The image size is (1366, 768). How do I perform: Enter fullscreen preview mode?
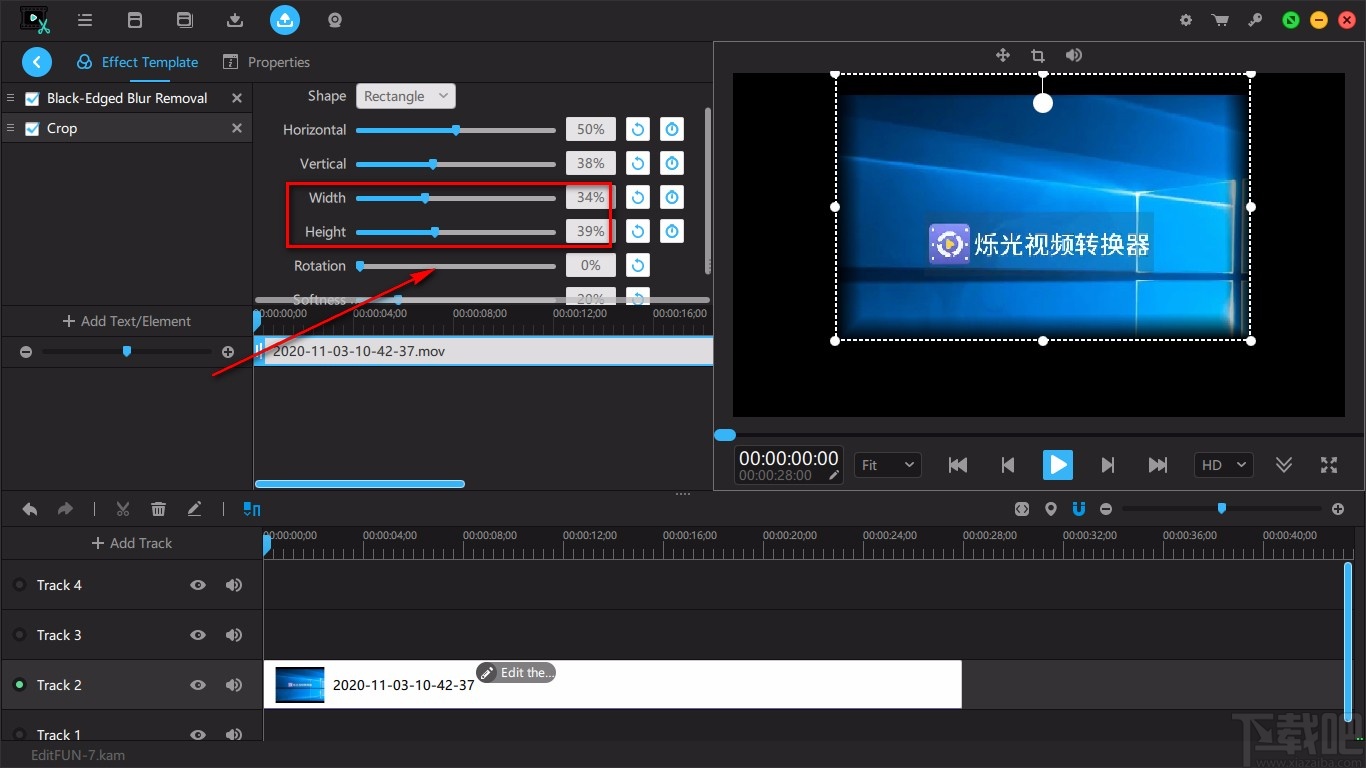pos(1328,465)
